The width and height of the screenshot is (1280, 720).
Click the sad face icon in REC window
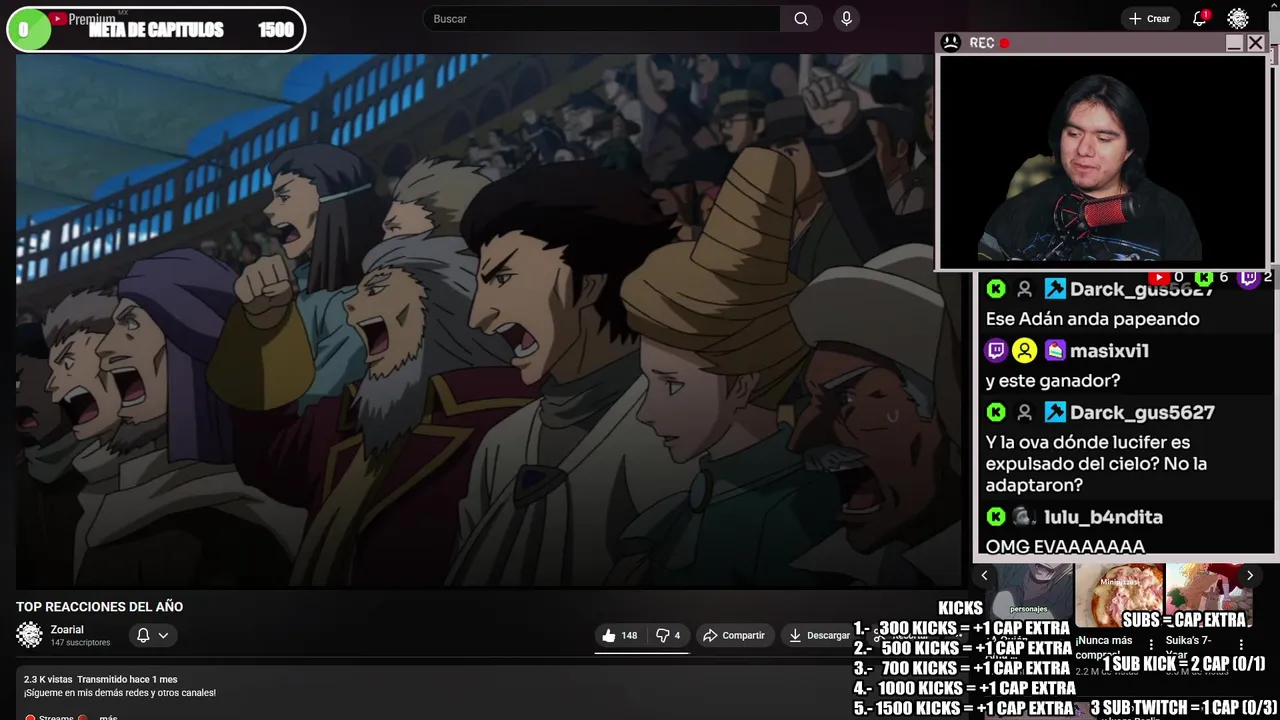point(951,43)
